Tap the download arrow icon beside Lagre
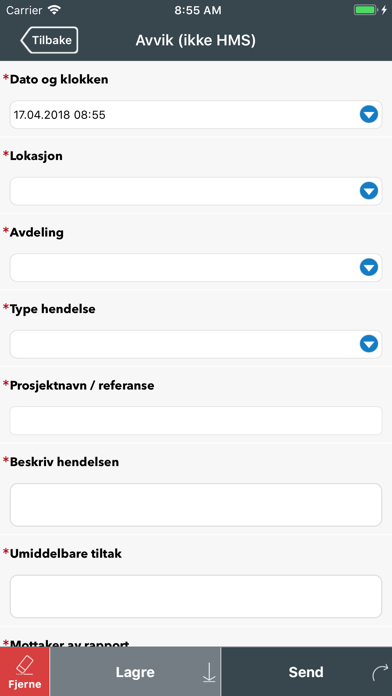The image size is (392, 696). click(x=209, y=672)
